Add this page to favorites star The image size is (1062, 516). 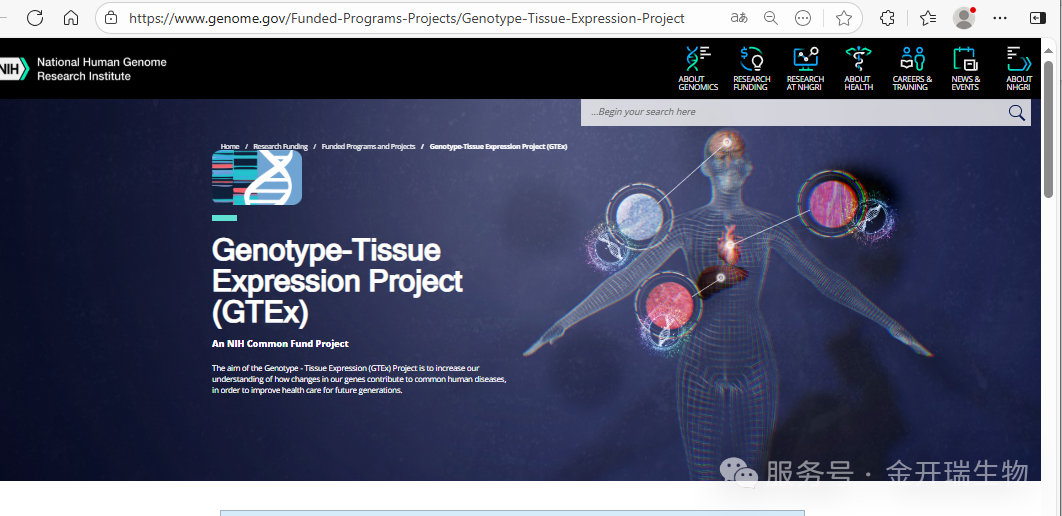pos(843,18)
